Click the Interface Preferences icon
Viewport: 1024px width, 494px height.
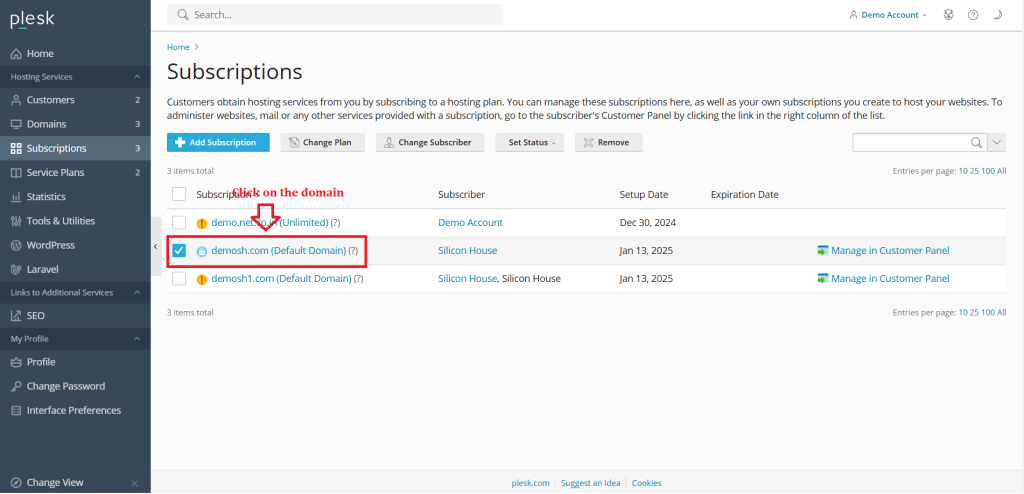point(16,410)
